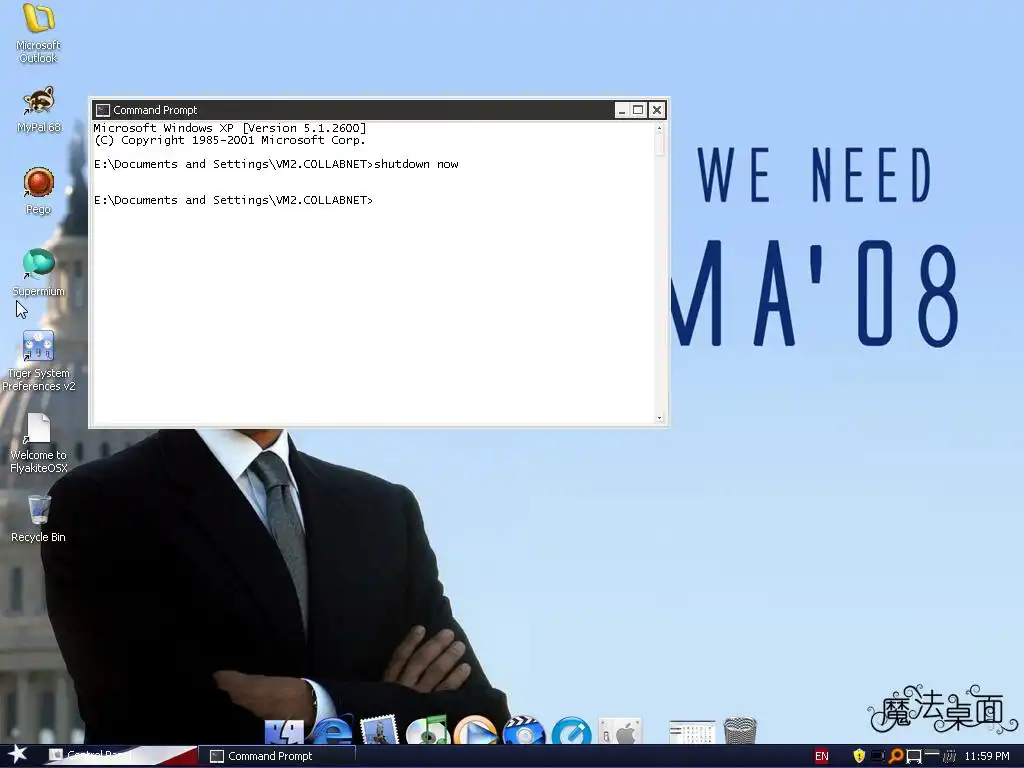Open the wire mesh Trash in the dock
Viewport: 1024px width, 768px height.
coord(740,731)
